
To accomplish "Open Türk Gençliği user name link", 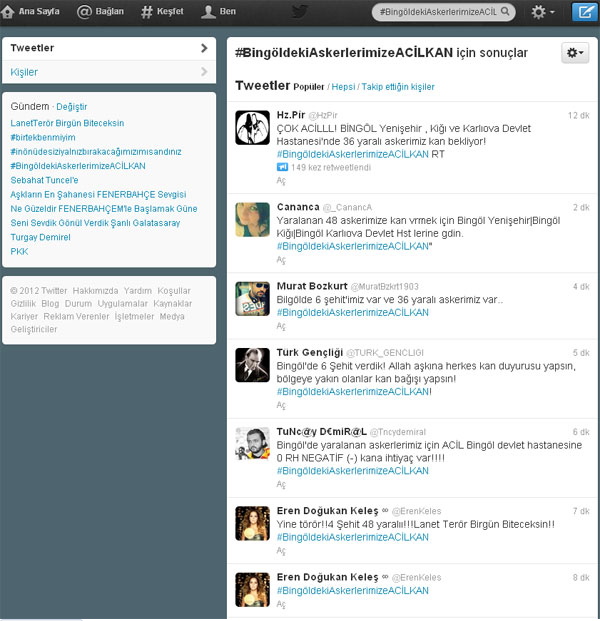I will [310, 352].
